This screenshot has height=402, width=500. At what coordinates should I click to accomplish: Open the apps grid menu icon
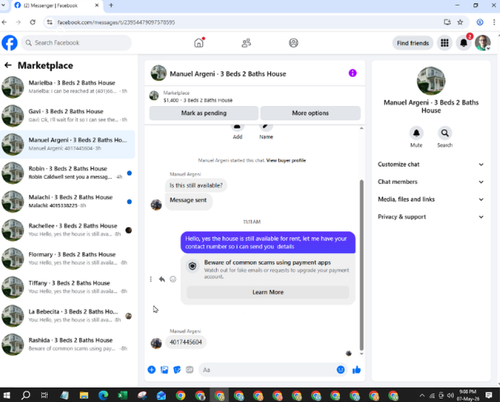tap(445, 43)
